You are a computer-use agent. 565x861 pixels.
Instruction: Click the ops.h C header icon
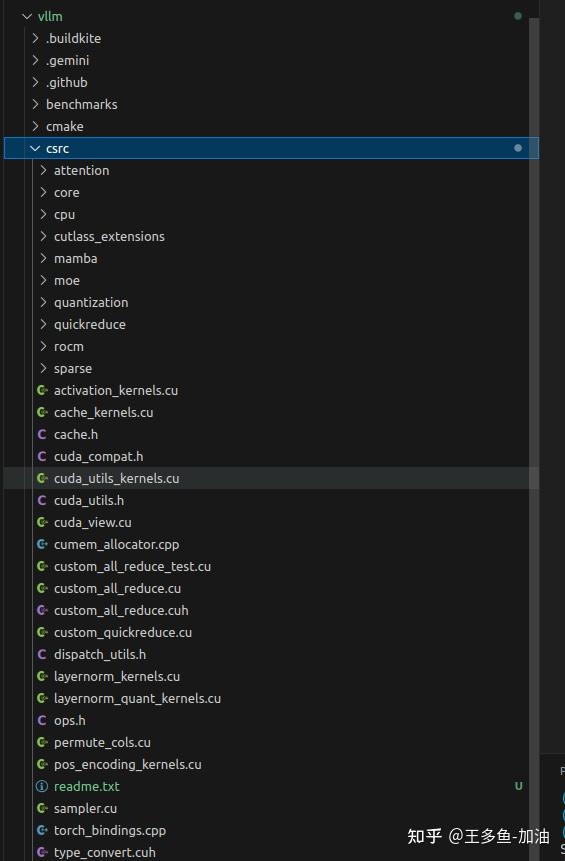(x=42, y=720)
